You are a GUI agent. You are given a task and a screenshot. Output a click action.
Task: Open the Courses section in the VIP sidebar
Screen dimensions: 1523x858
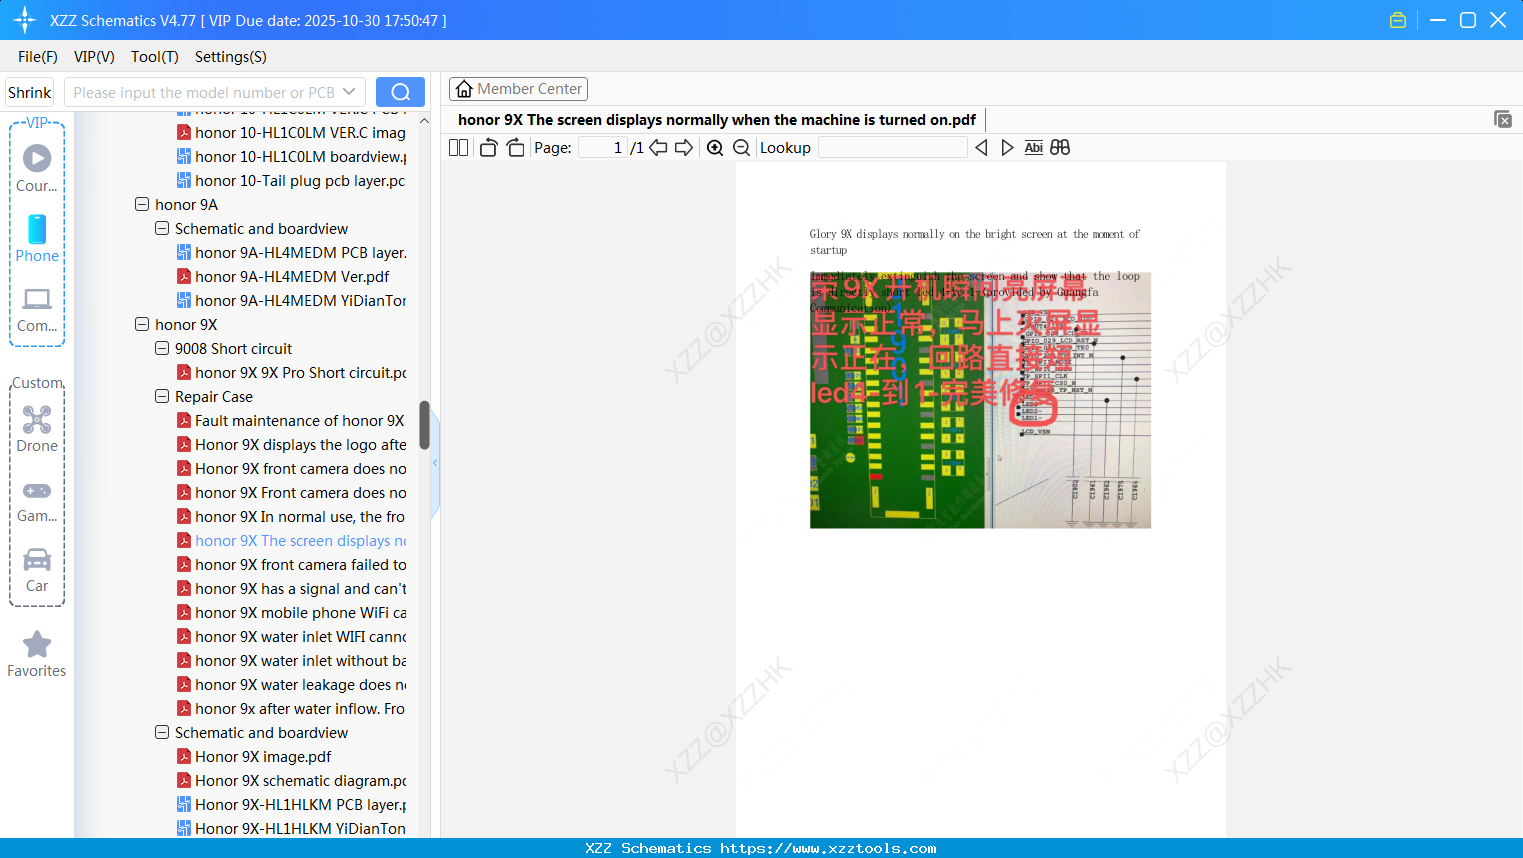(37, 168)
